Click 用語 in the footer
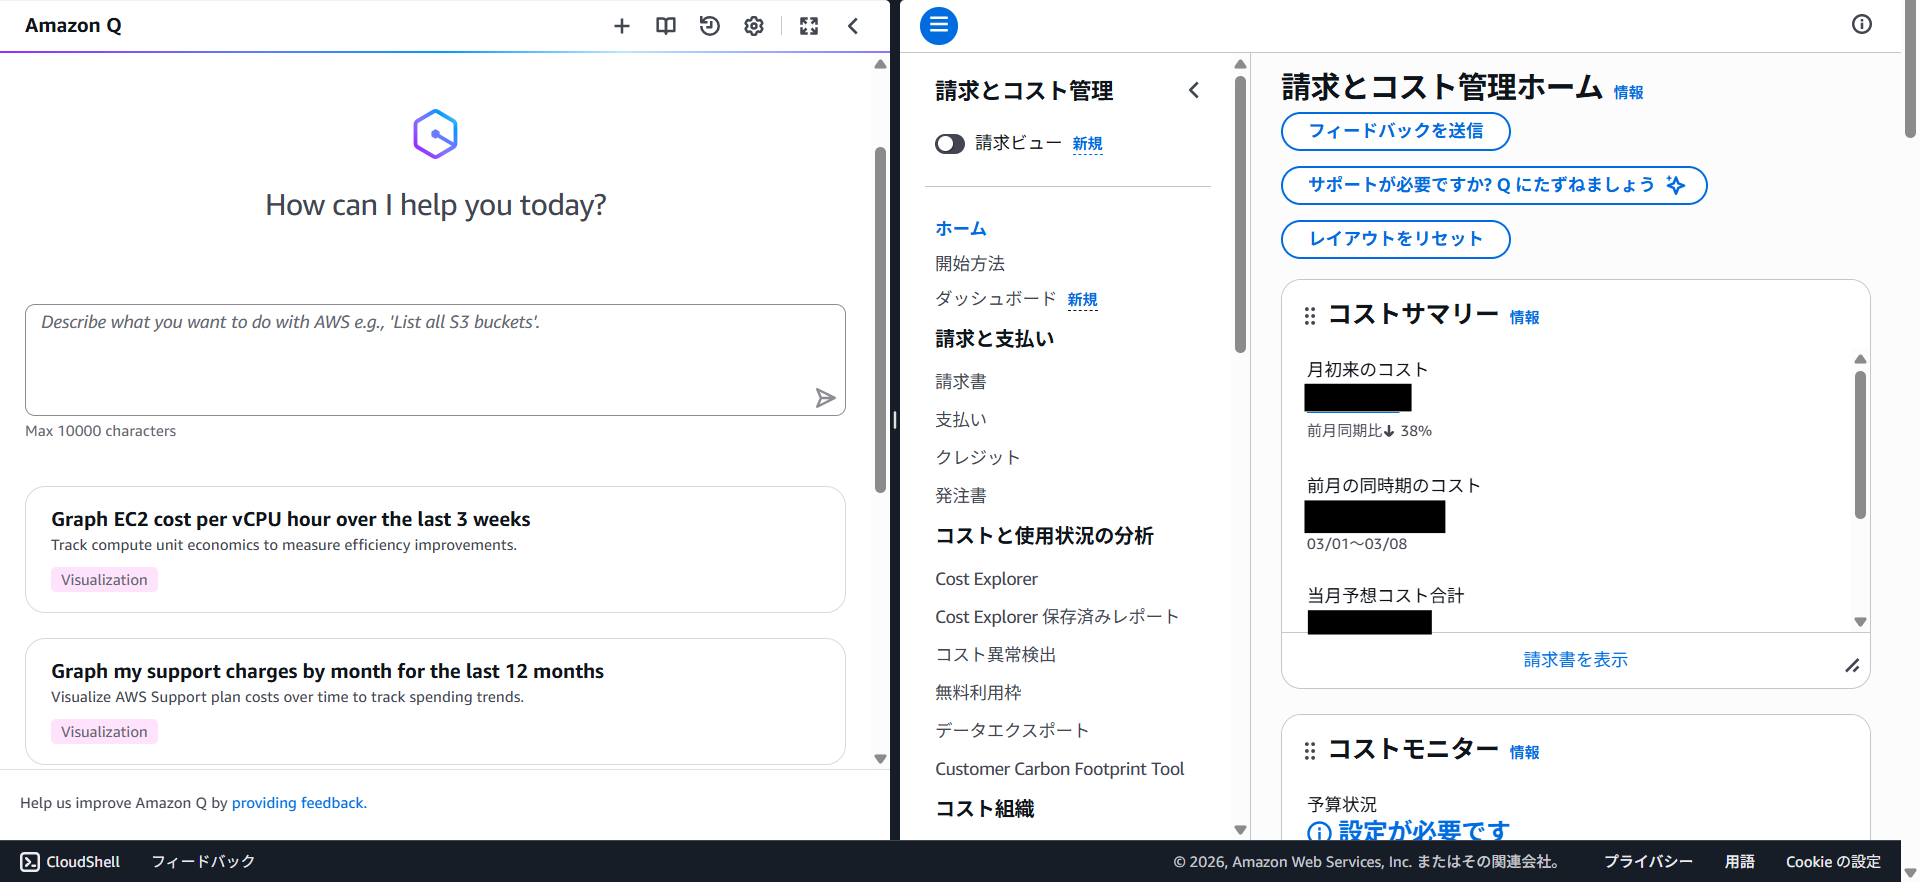 (1739, 862)
